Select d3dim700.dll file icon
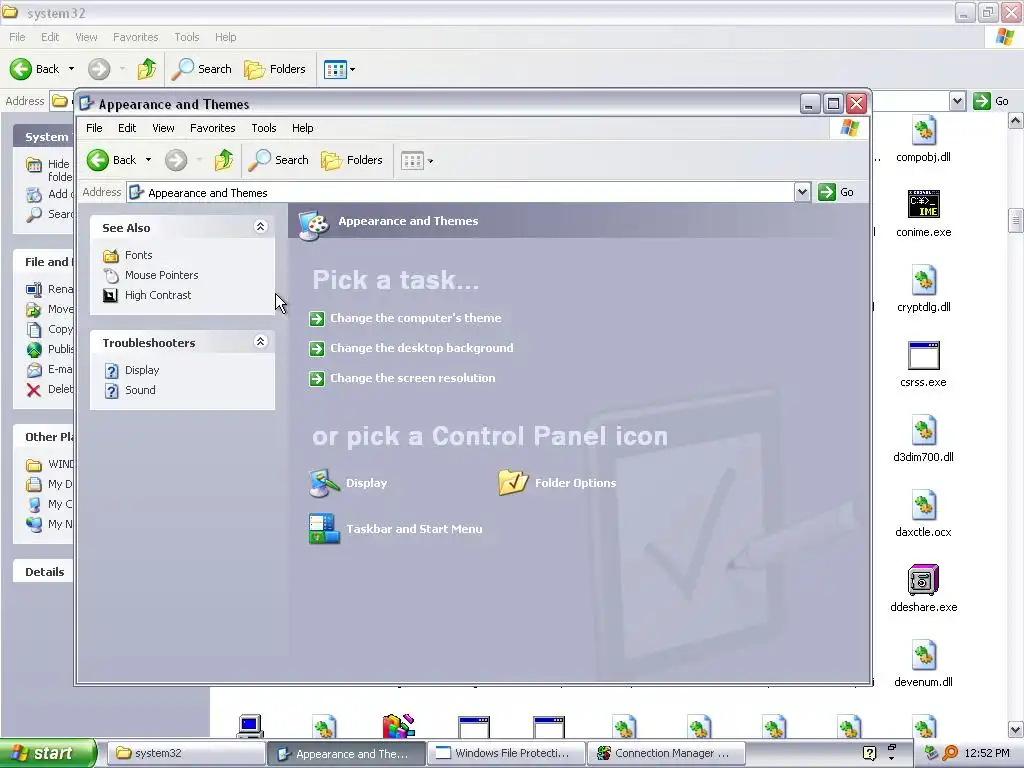The height and width of the screenshot is (768, 1024). (x=923, y=431)
